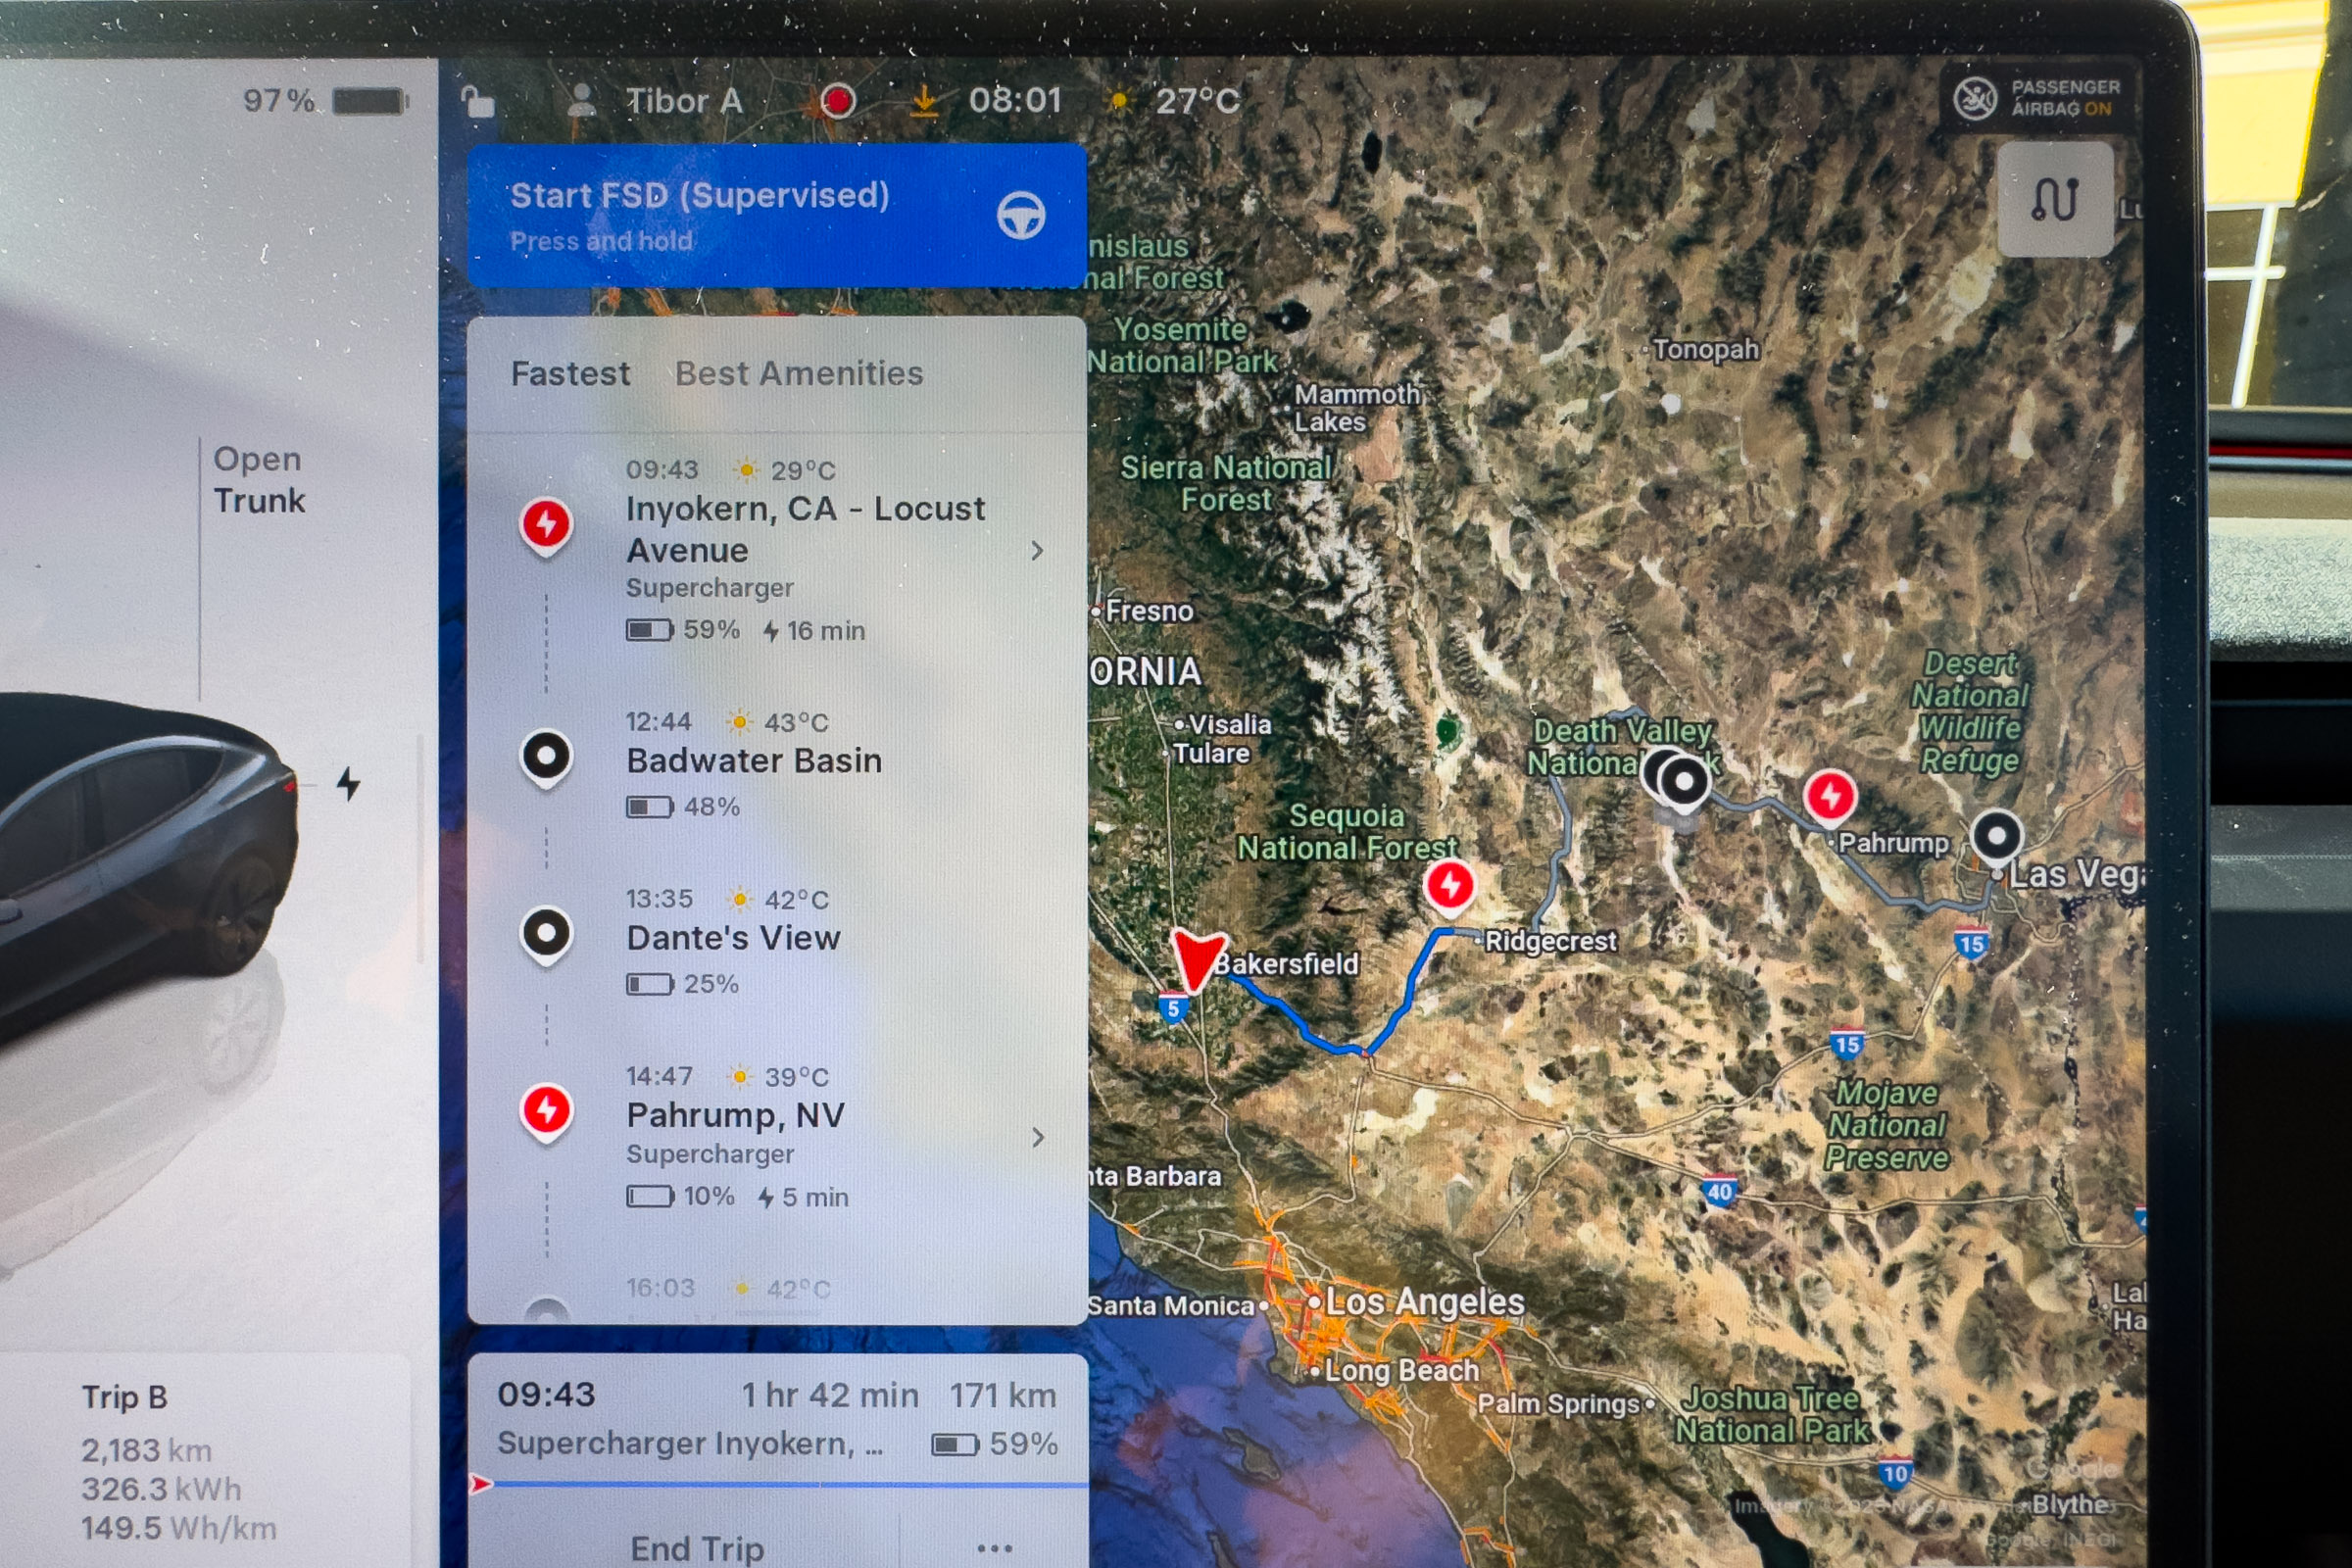Open the route overview button on map

[2055, 199]
